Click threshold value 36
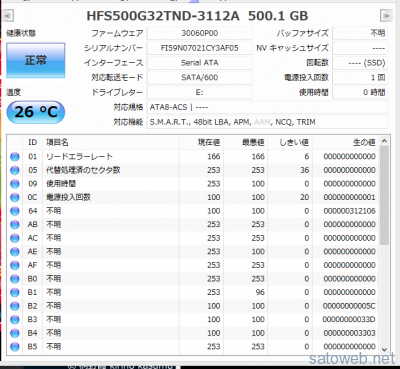 (304, 170)
